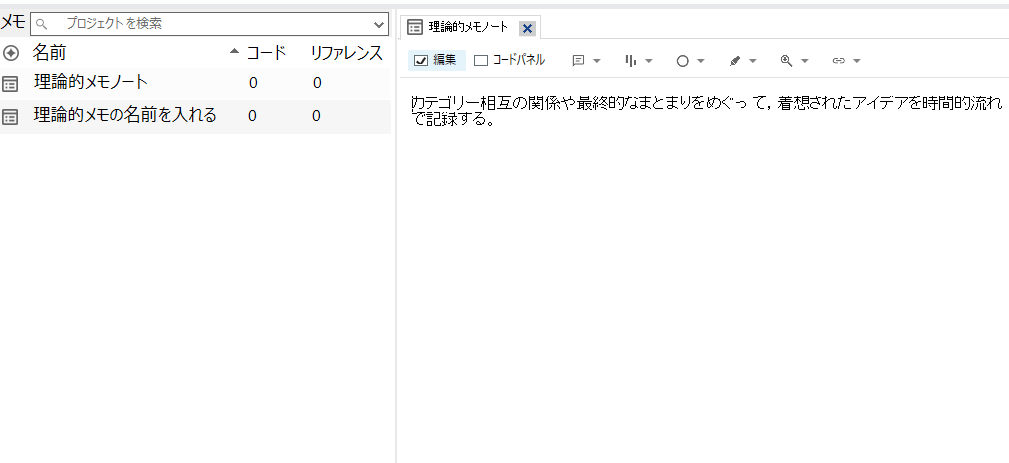
Task: Click the zoom magnifier icon in the toolbar
Action: (x=786, y=60)
